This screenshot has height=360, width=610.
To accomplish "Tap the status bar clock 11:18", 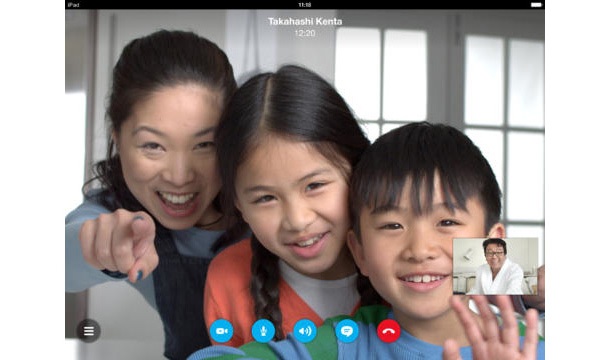I will [305, 5].
